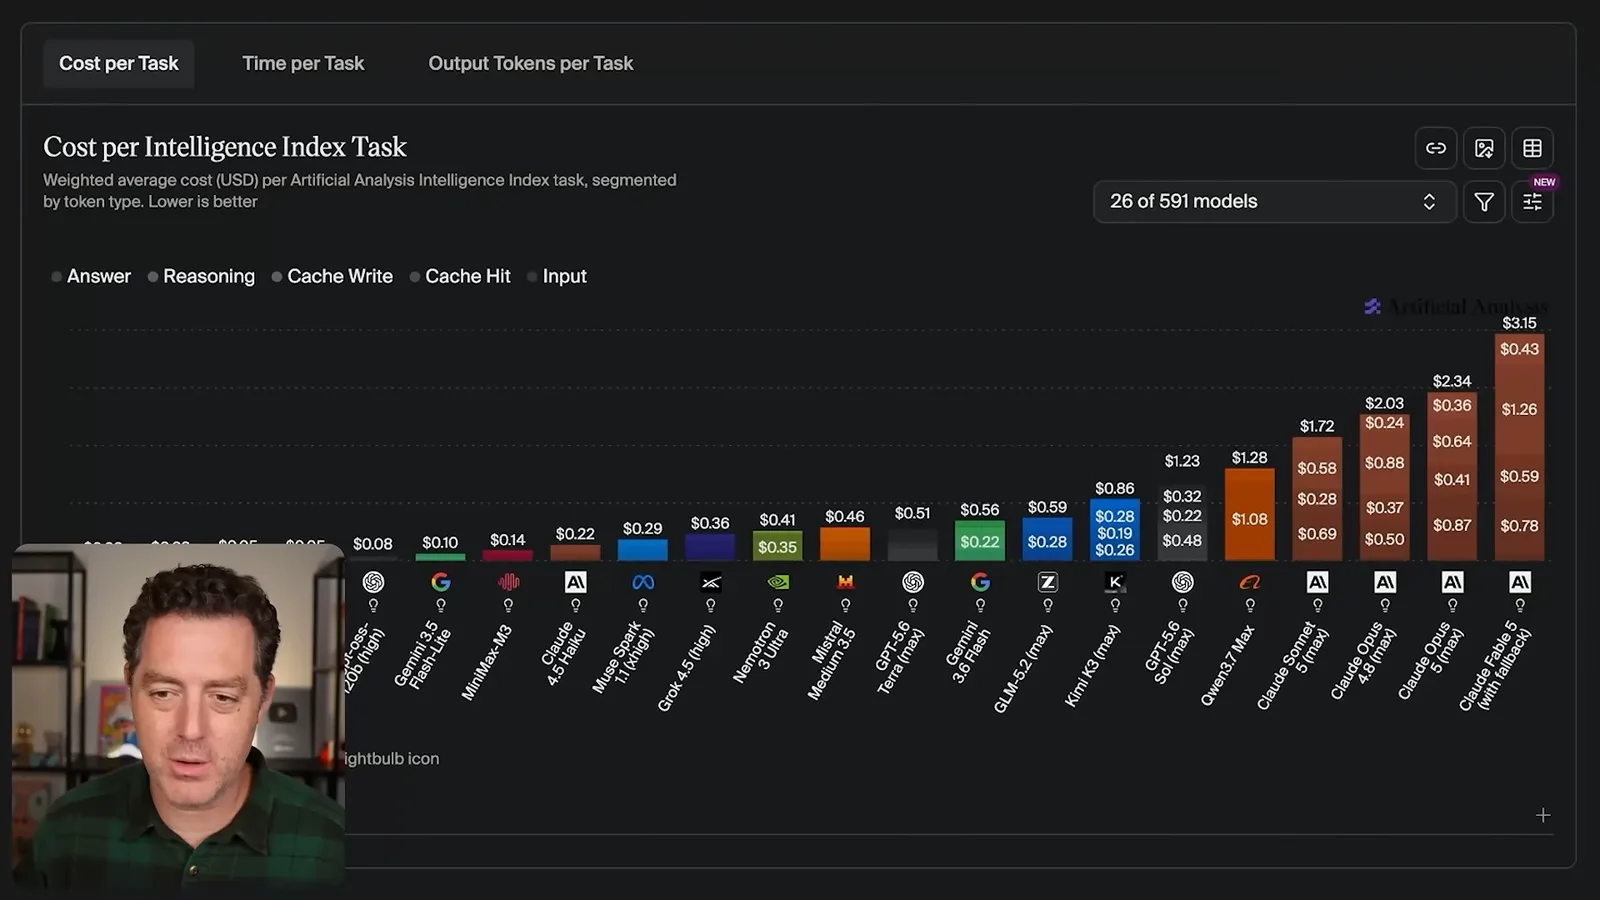Image resolution: width=1600 pixels, height=900 pixels.
Task: Toggle the Cache Hit legend series
Action: coord(460,276)
